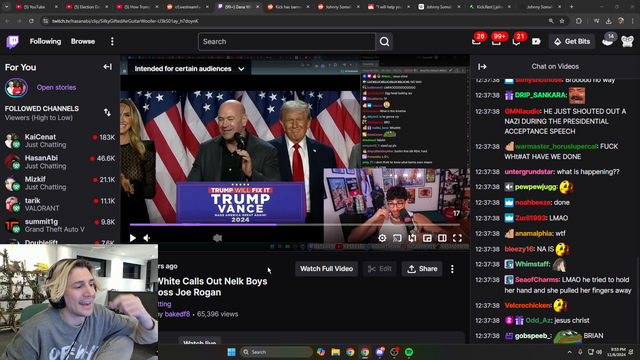Click Watch Full Video button

tap(327, 269)
